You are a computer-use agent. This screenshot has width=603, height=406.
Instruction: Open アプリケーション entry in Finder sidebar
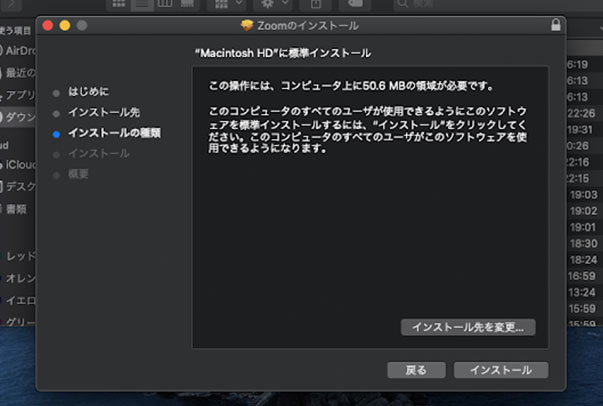pyautogui.click(x=17, y=95)
